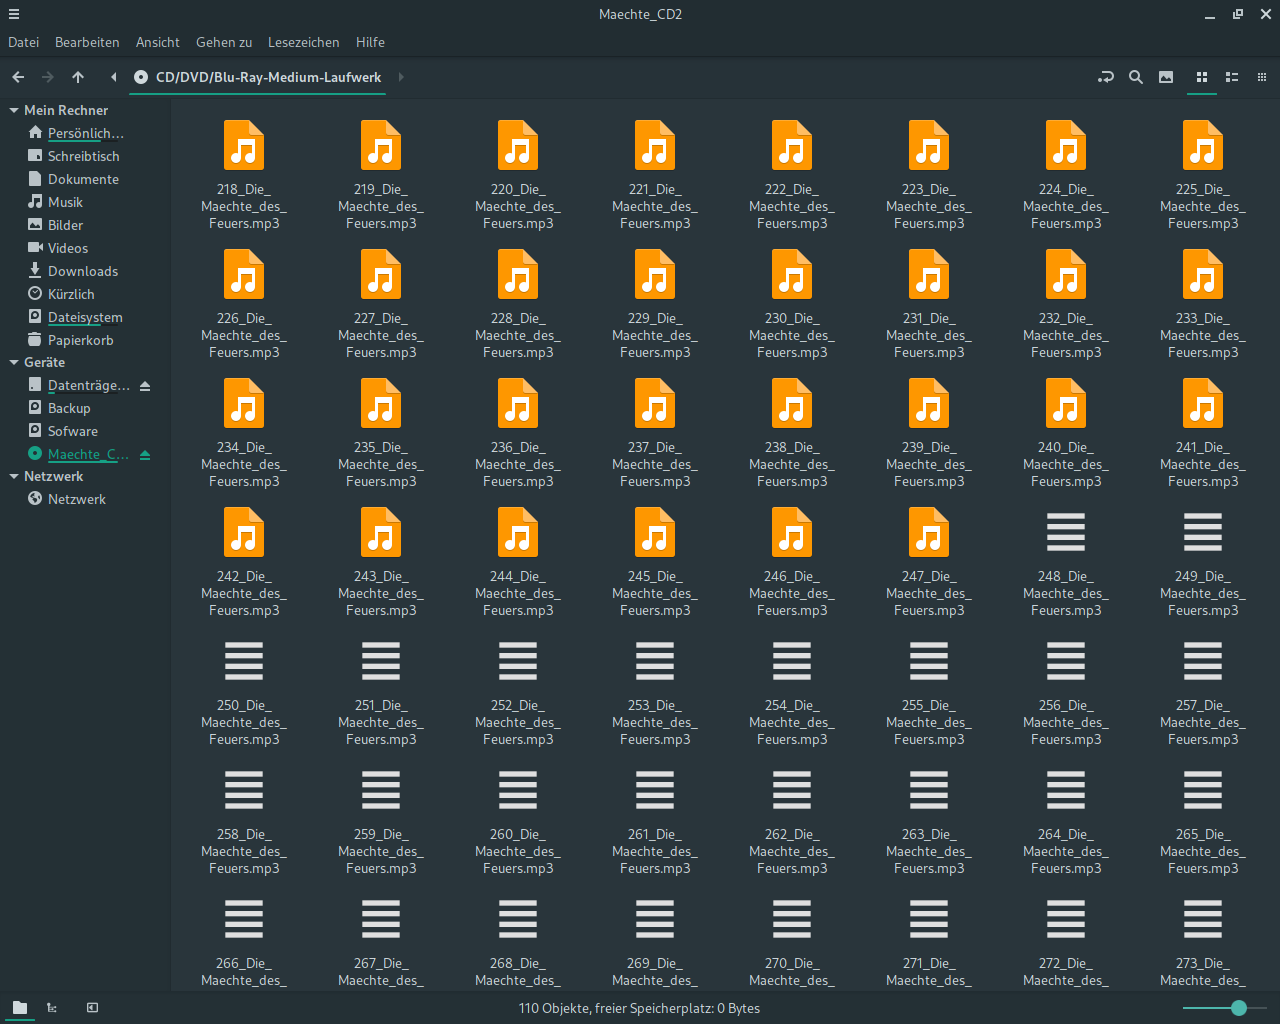Collapse the Geräte section
This screenshot has height=1024, width=1280.
(13, 362)
